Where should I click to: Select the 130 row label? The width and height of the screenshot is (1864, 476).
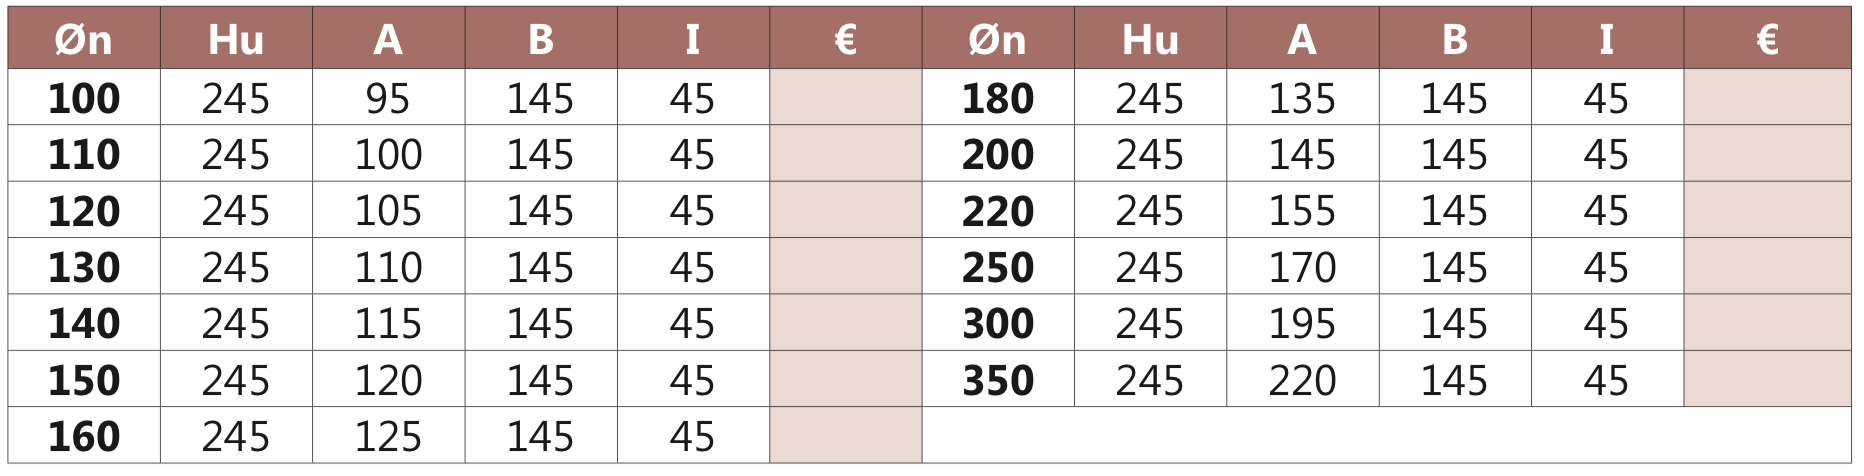tap(84, 267)
